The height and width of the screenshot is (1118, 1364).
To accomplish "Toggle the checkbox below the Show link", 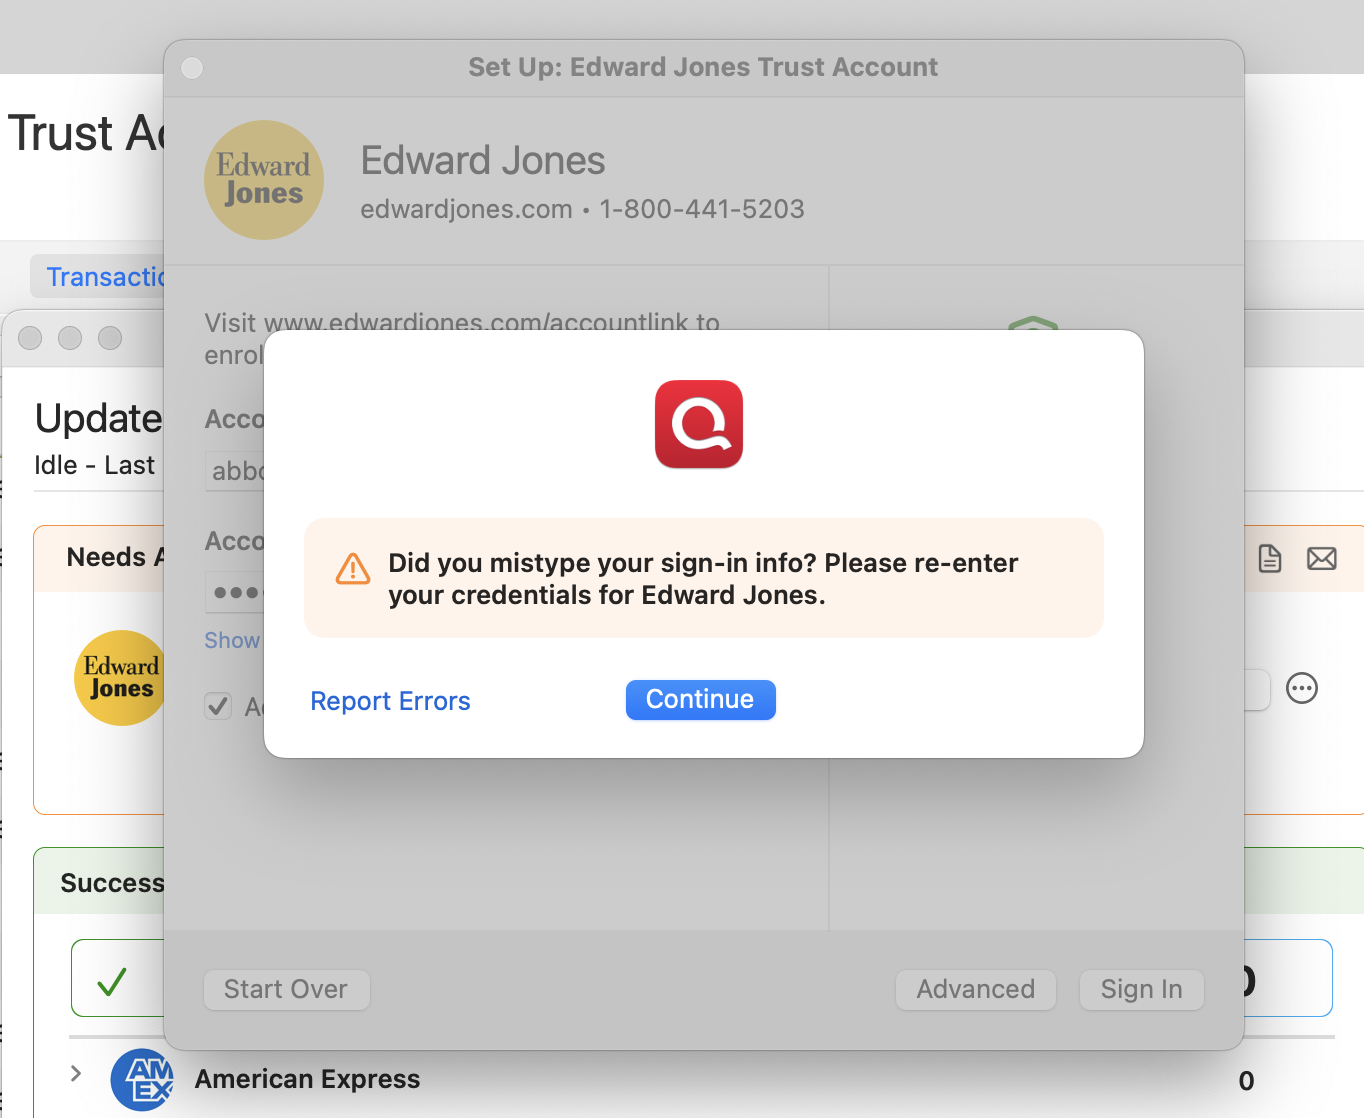I will (x=218, y=706).
